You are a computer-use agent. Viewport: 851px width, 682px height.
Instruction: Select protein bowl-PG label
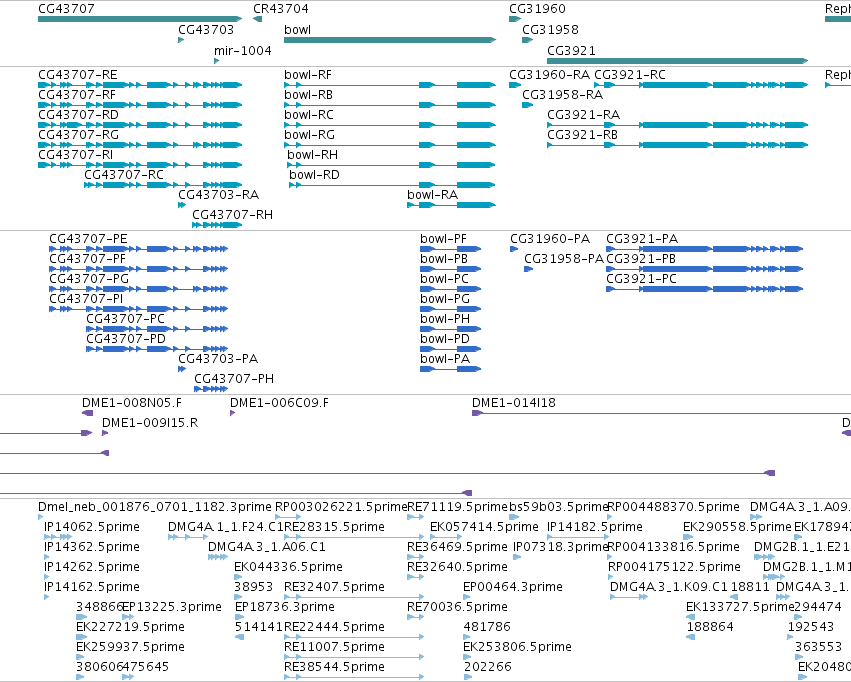click(445, 299)
